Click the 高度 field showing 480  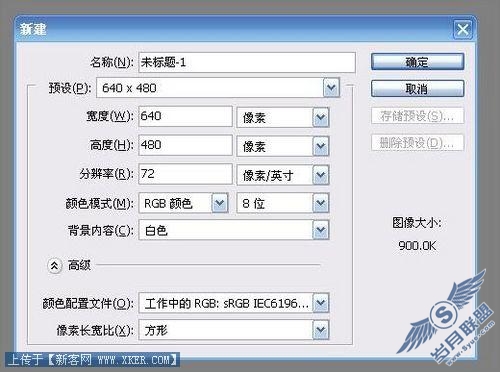[x=185, y=145]
